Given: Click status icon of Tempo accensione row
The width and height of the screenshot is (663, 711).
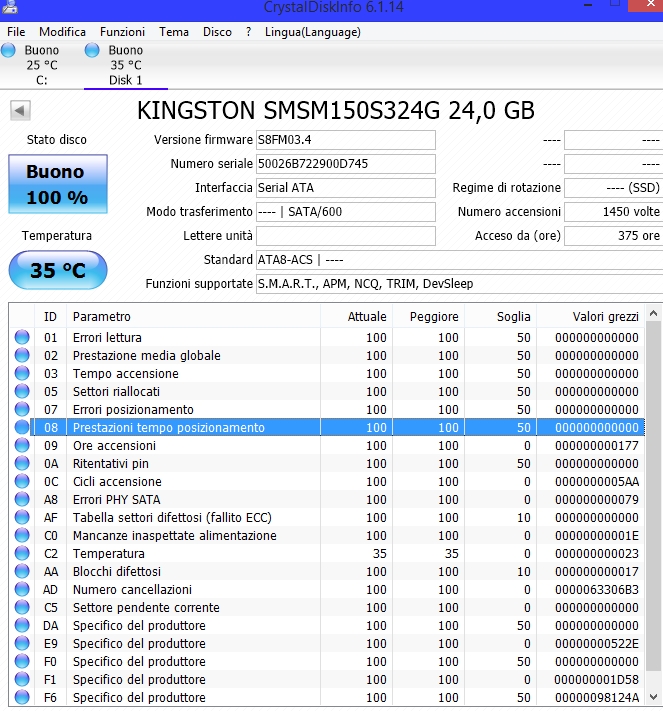Looking at the screenshot, I should 22,373.
